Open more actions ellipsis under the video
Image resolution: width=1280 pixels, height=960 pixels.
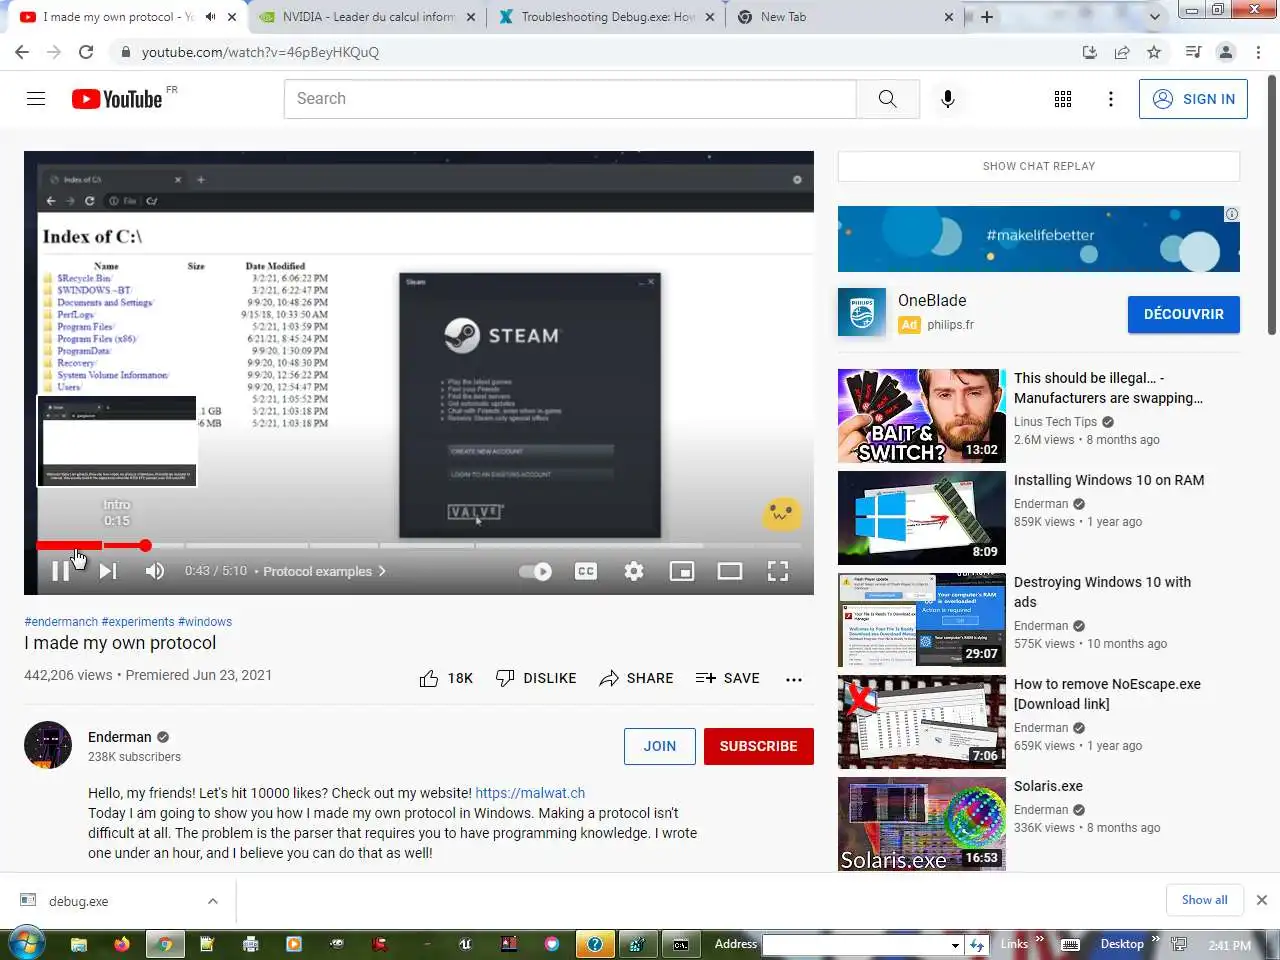coord(794,679)
